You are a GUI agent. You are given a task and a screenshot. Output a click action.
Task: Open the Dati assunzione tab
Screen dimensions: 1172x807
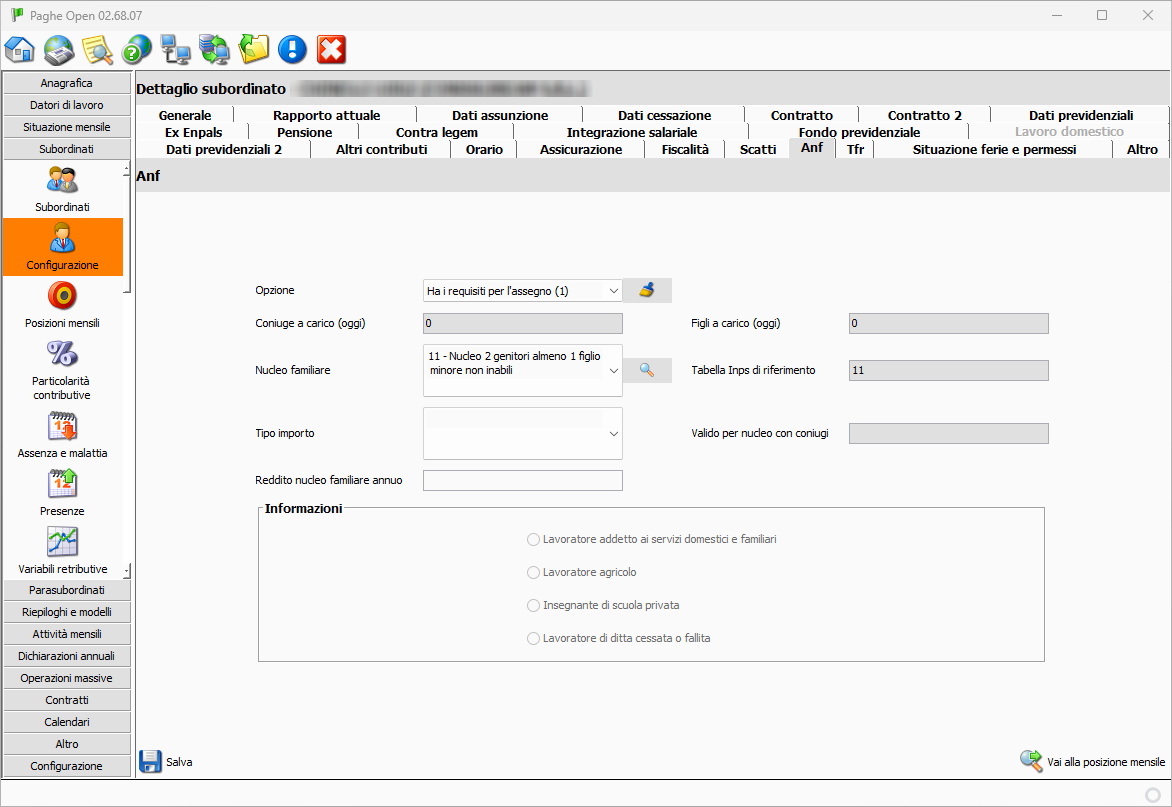click(x=499, y=116)
